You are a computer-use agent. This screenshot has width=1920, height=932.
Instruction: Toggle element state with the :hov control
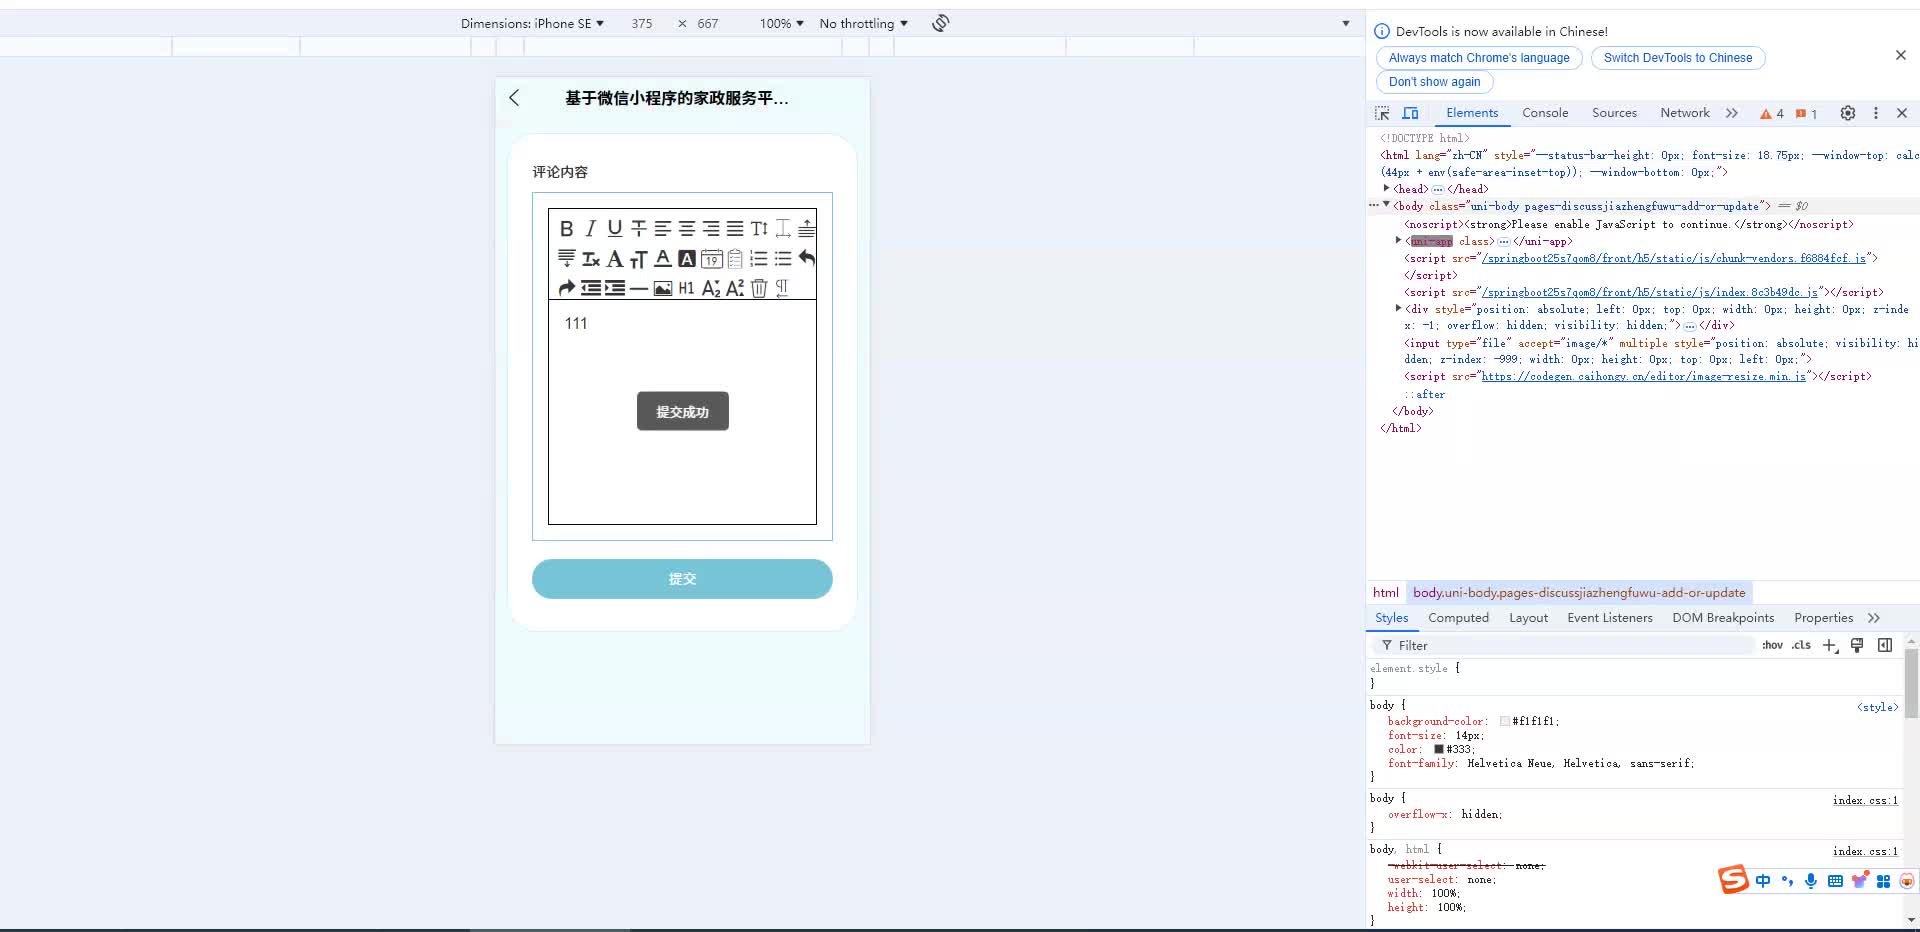point(1773,645)
